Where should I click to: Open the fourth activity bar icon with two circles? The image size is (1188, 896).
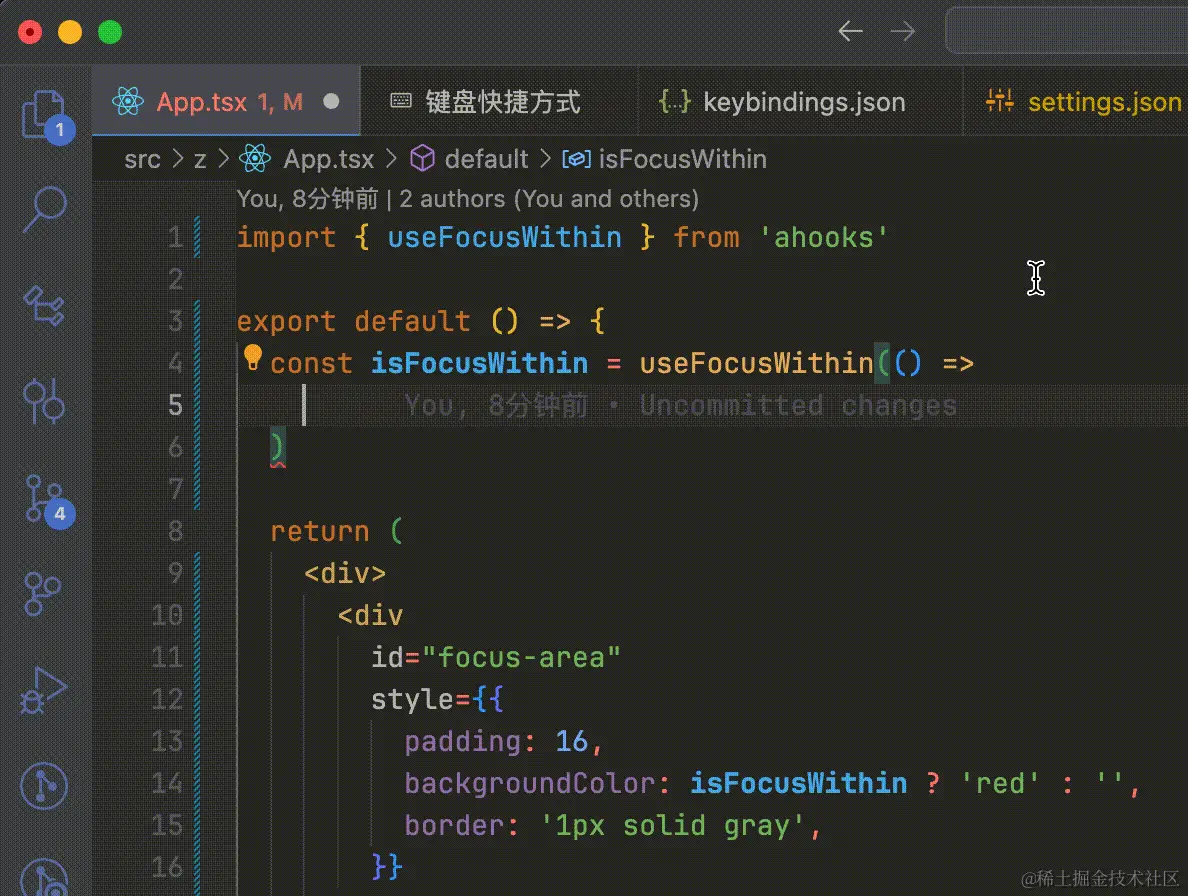tap(44, 401)
